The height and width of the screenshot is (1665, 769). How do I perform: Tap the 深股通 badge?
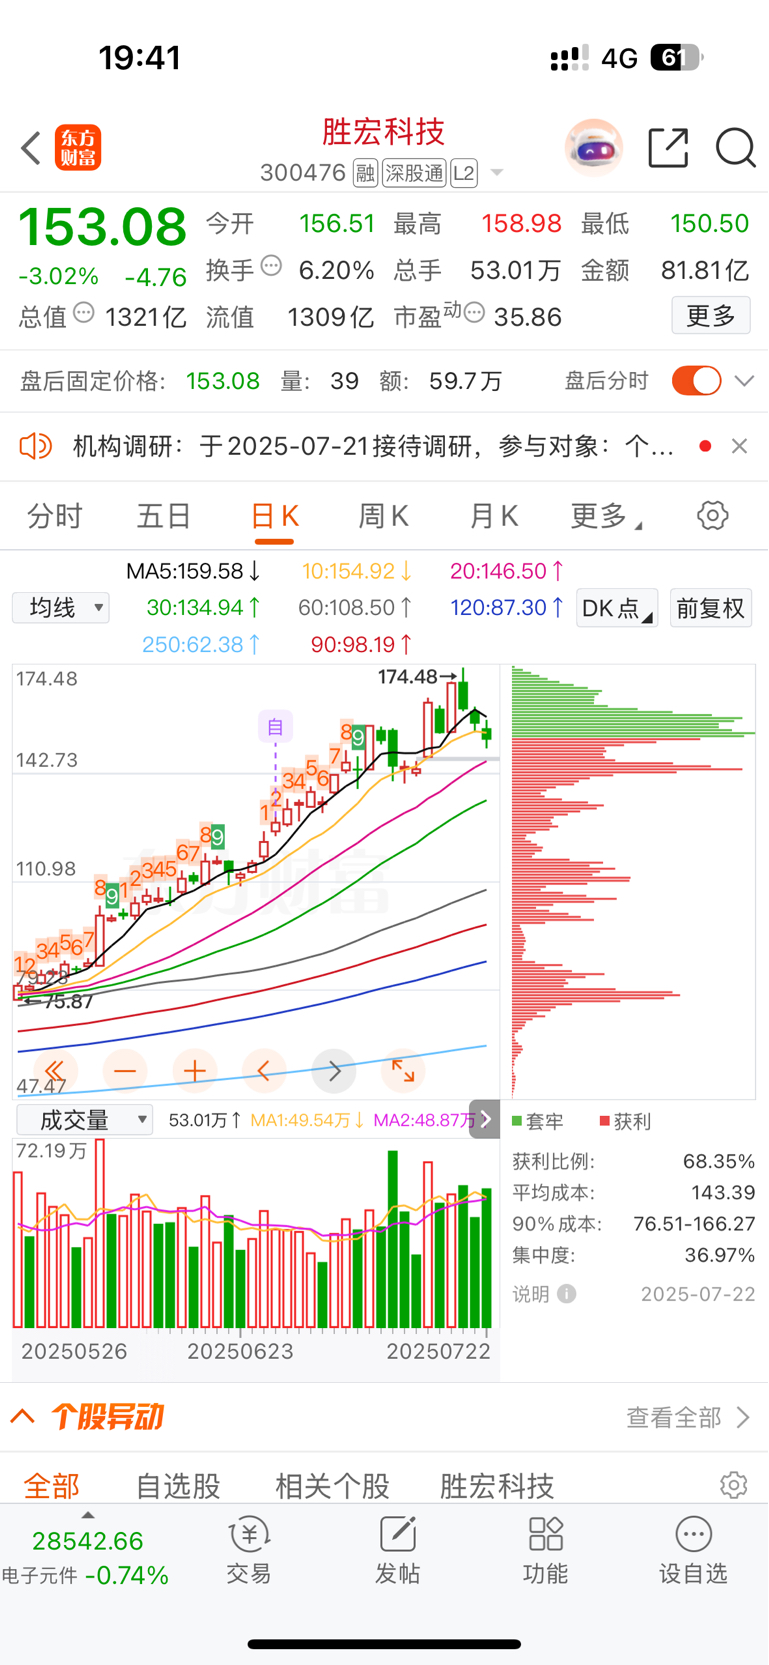coord(414,173)
